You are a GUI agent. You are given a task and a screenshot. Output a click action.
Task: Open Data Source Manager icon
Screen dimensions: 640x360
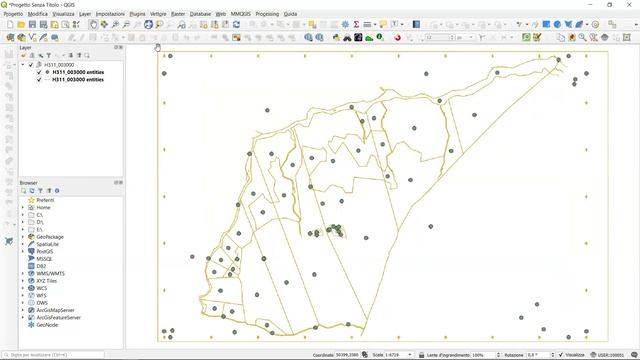(x=10, y=38)
